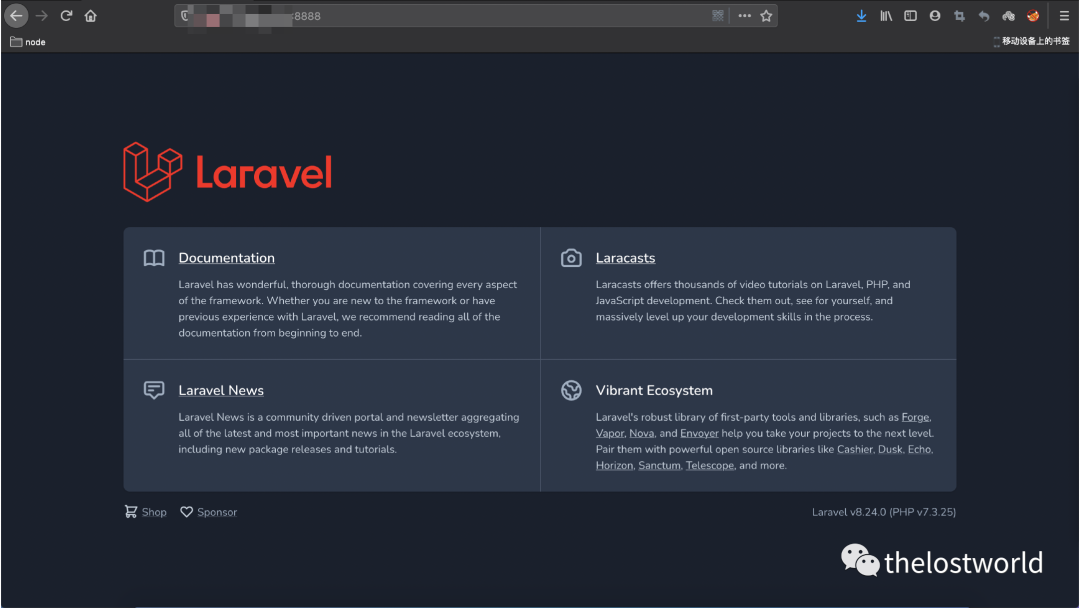
Task: Open the QR code icon in address bar
Action: (718, 16)
